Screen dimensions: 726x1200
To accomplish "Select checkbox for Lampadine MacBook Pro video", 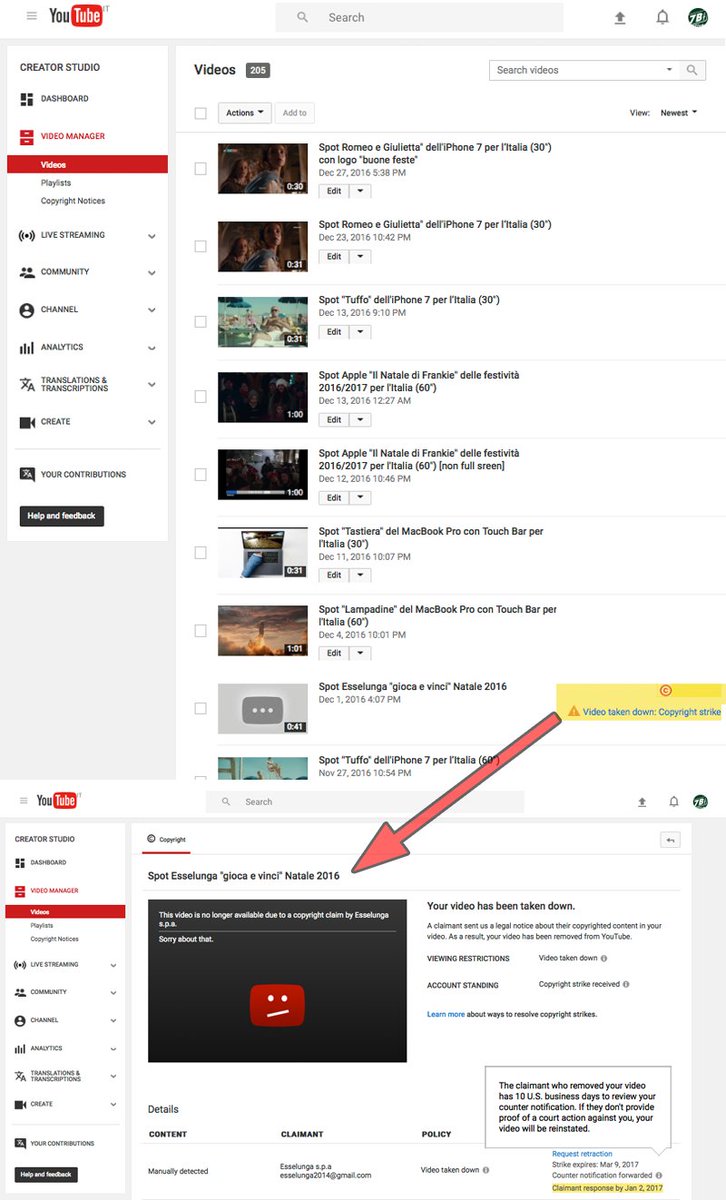I will tap(200, 631).
